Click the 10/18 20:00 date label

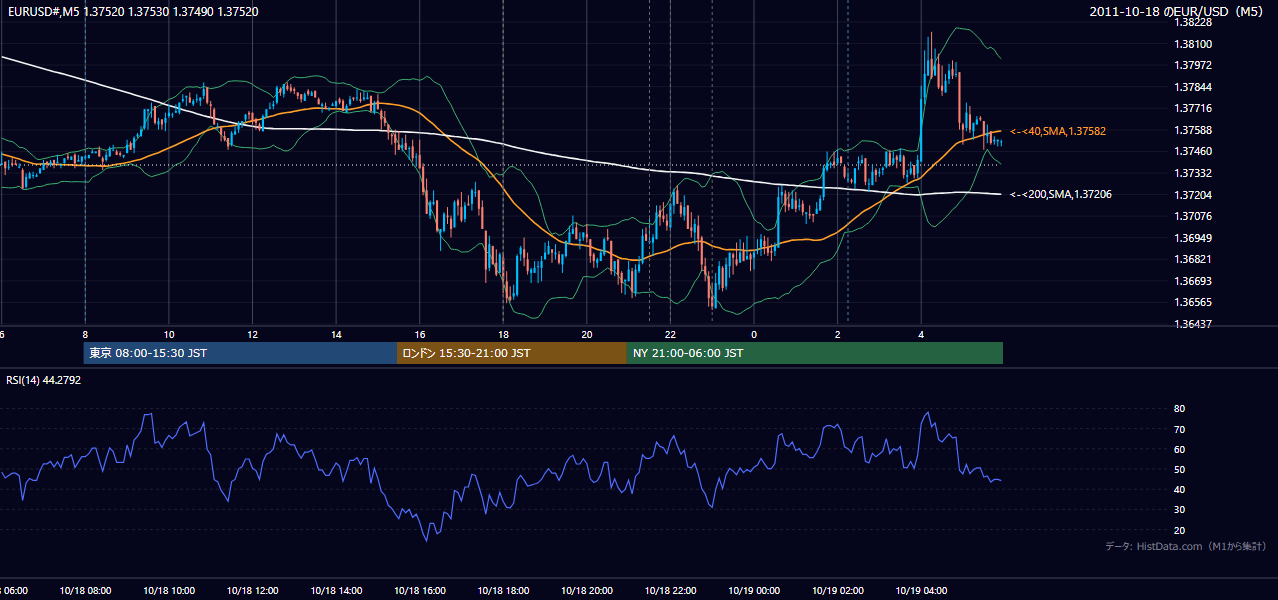(587, 591)
